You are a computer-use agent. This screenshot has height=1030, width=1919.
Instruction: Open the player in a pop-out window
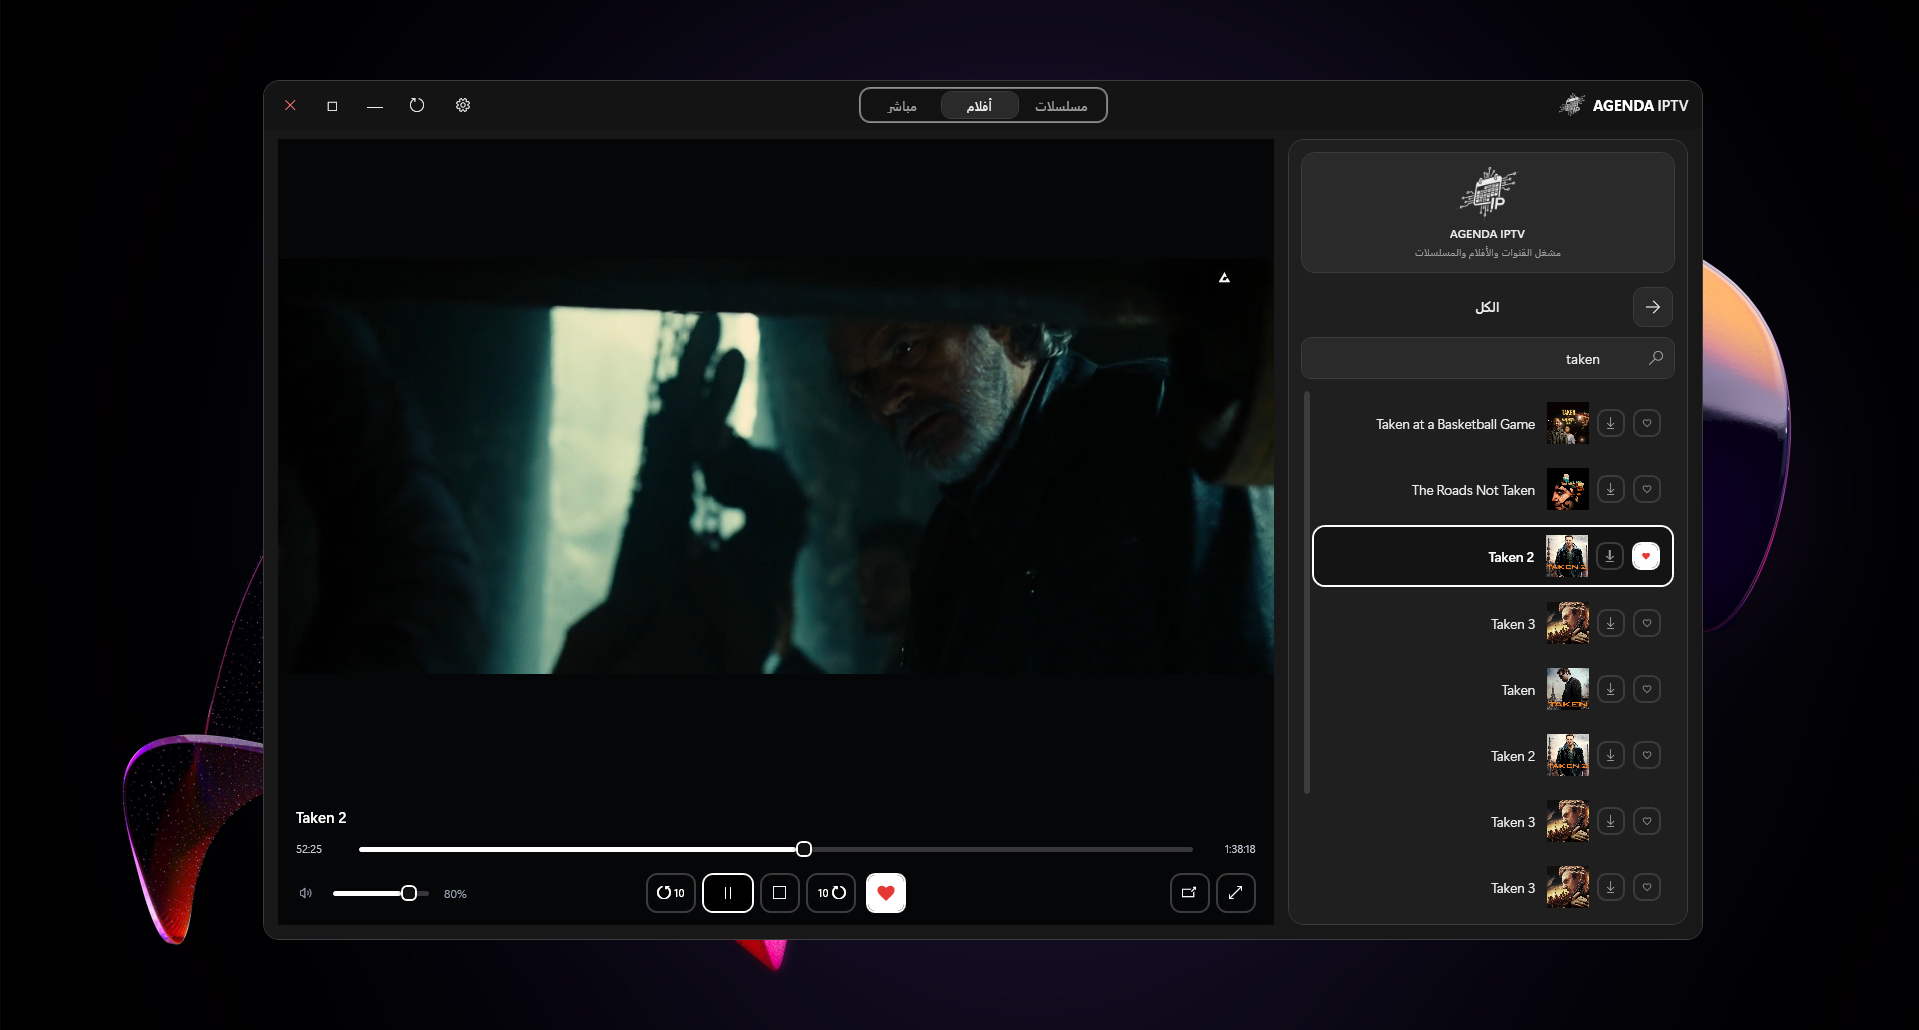click(x=1190, y=893)
